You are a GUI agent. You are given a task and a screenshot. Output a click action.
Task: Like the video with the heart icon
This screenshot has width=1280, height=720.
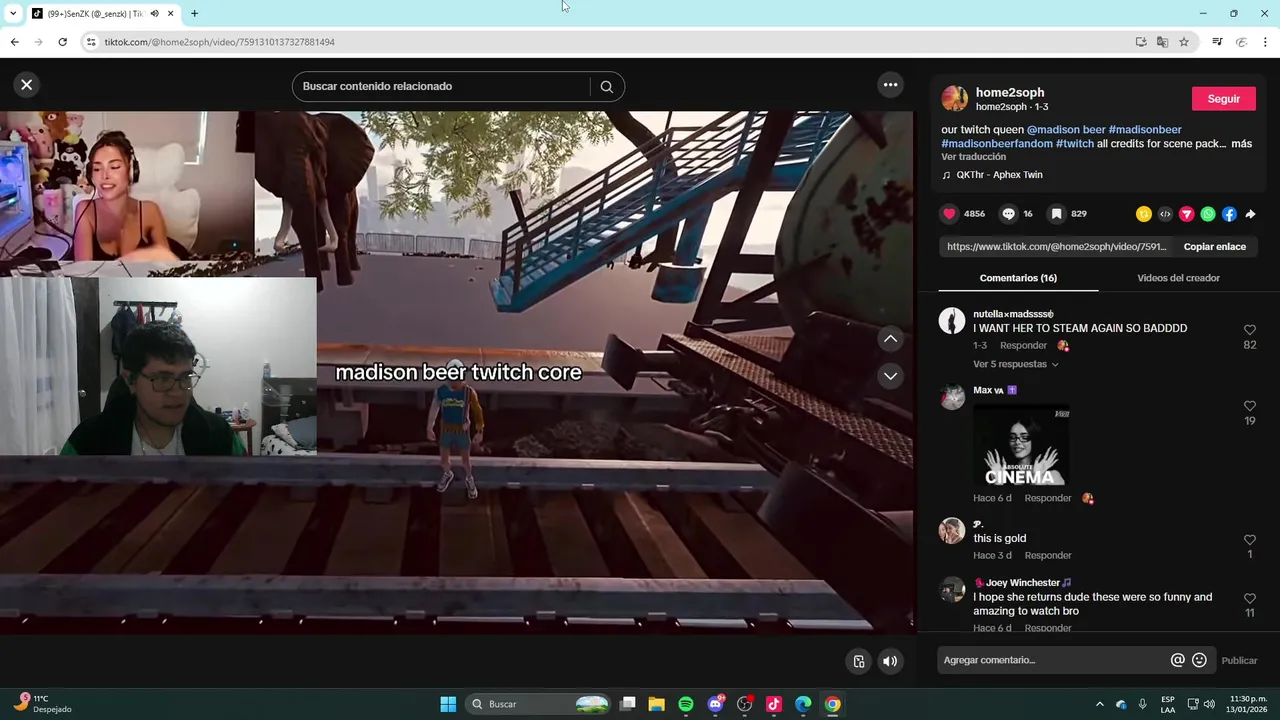[x=950, y=214]
